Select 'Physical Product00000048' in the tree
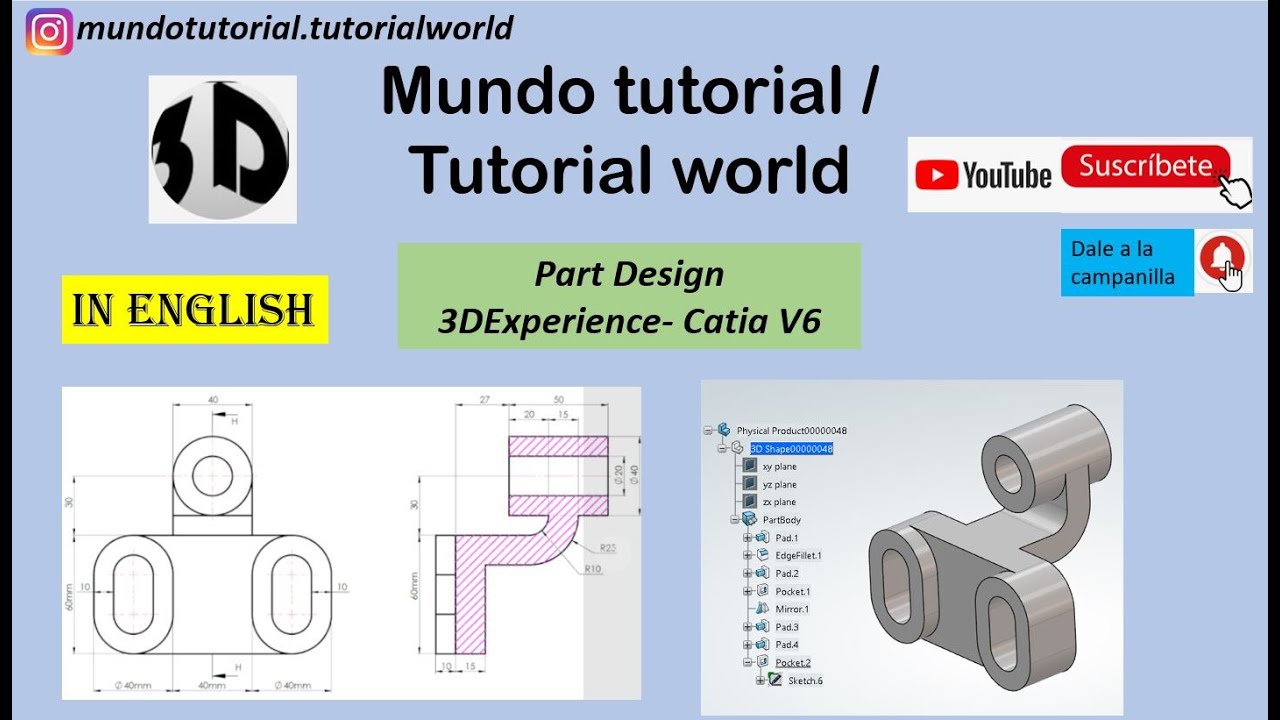Viewport: 1280px width, 720px height. pyautogui.click(x=792, y=430)
